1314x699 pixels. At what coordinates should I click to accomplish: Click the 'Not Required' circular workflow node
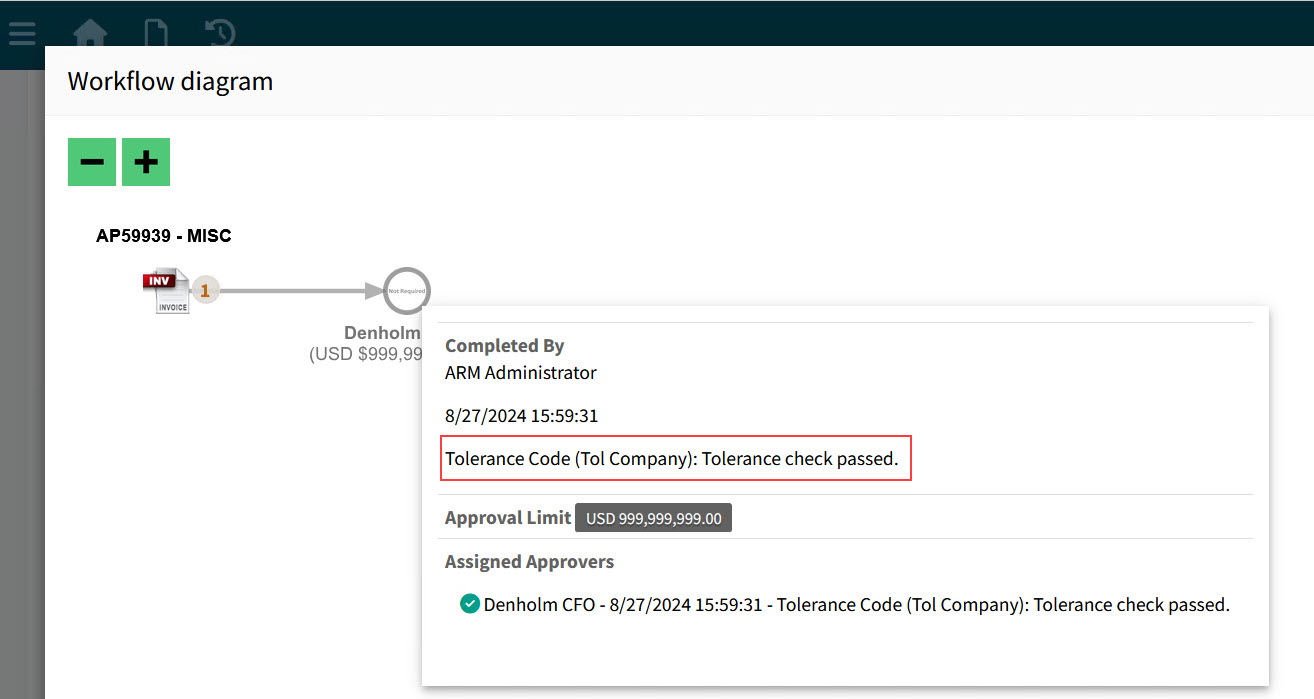[406, 290]
